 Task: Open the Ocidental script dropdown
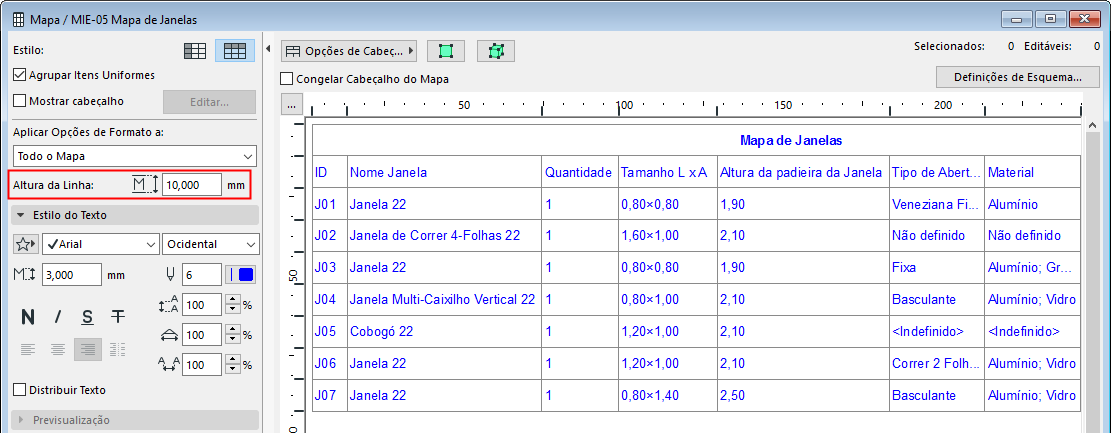(210, 244)
